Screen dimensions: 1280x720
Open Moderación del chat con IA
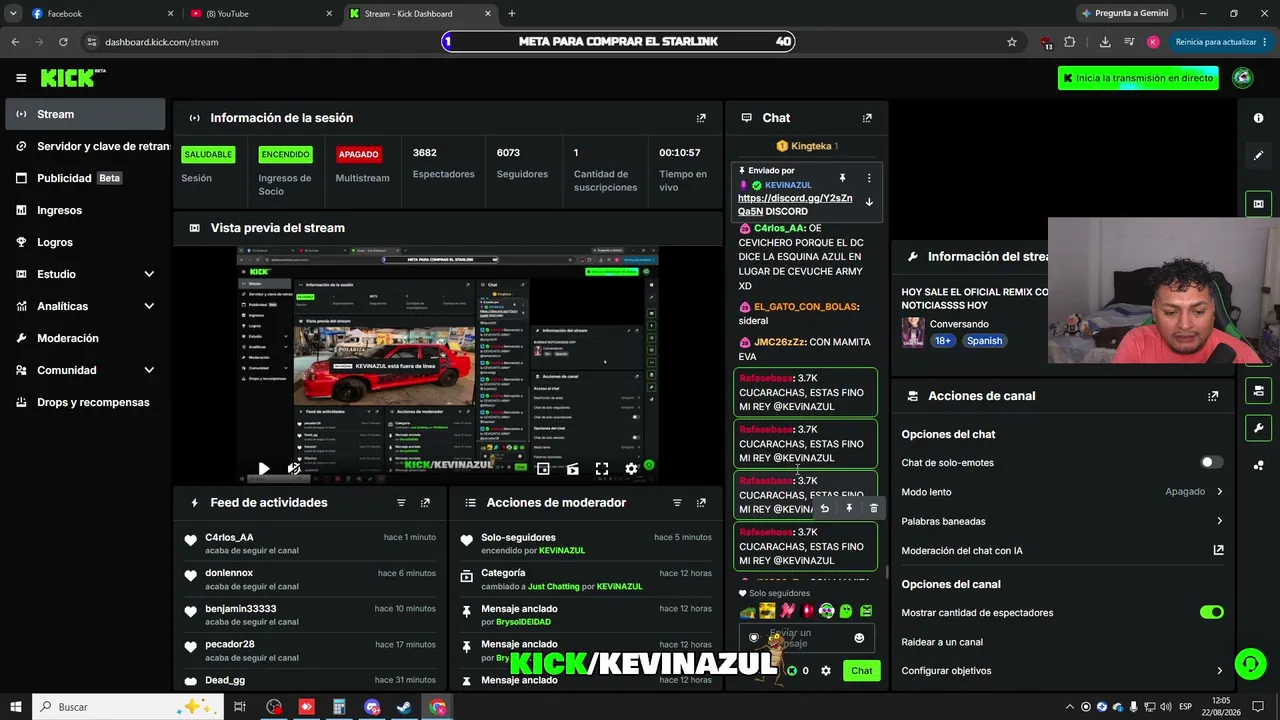click(x=1063, y=550)
